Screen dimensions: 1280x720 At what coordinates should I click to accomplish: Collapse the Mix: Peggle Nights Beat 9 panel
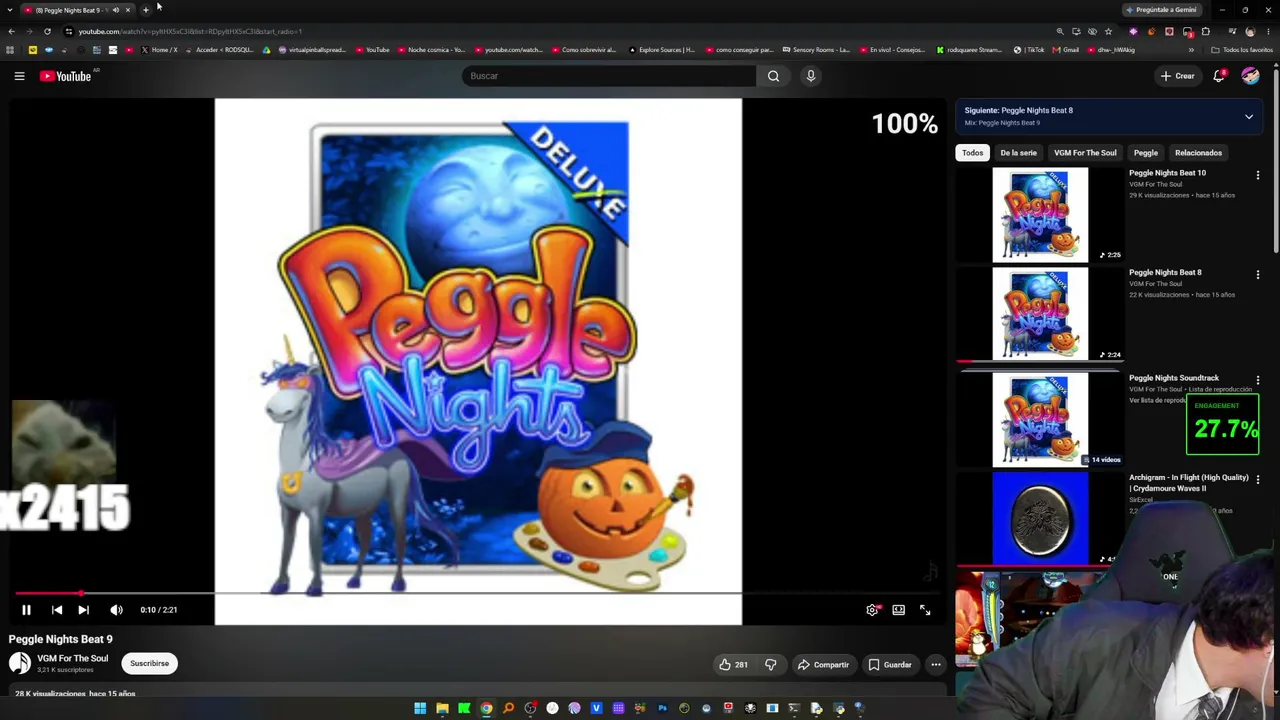1249,117
